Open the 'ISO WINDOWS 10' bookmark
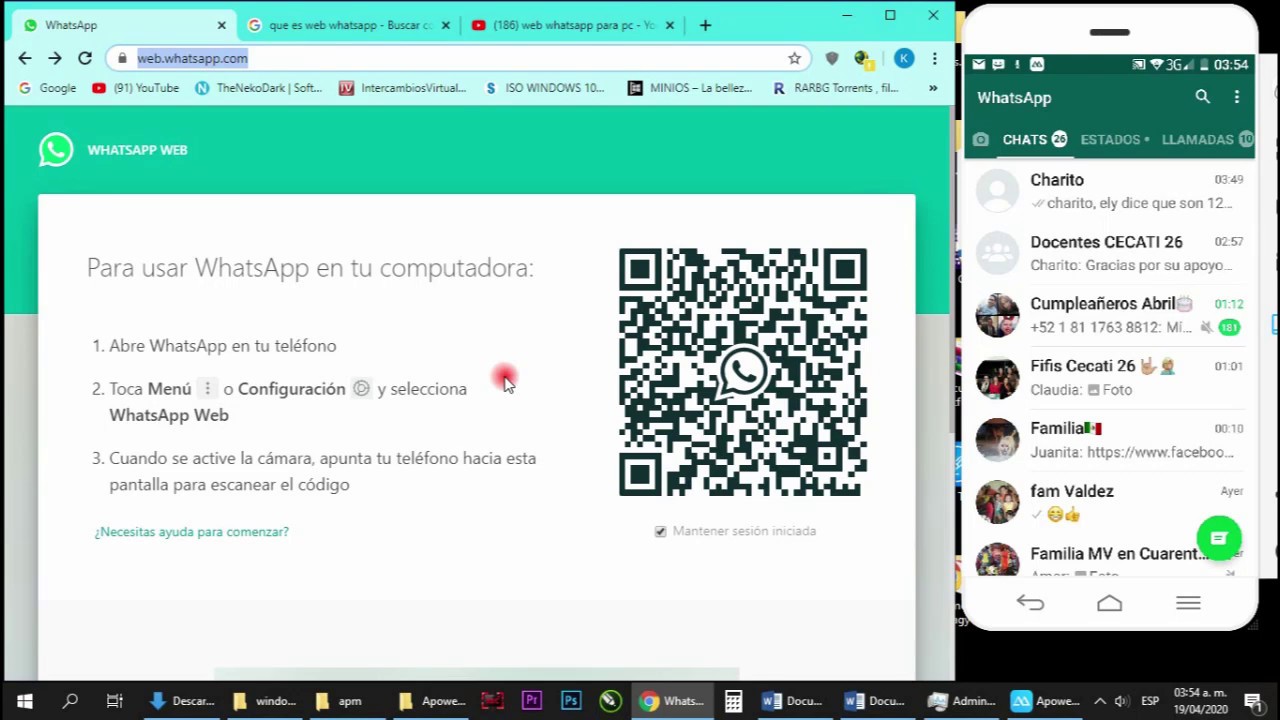 click(543, 88)
